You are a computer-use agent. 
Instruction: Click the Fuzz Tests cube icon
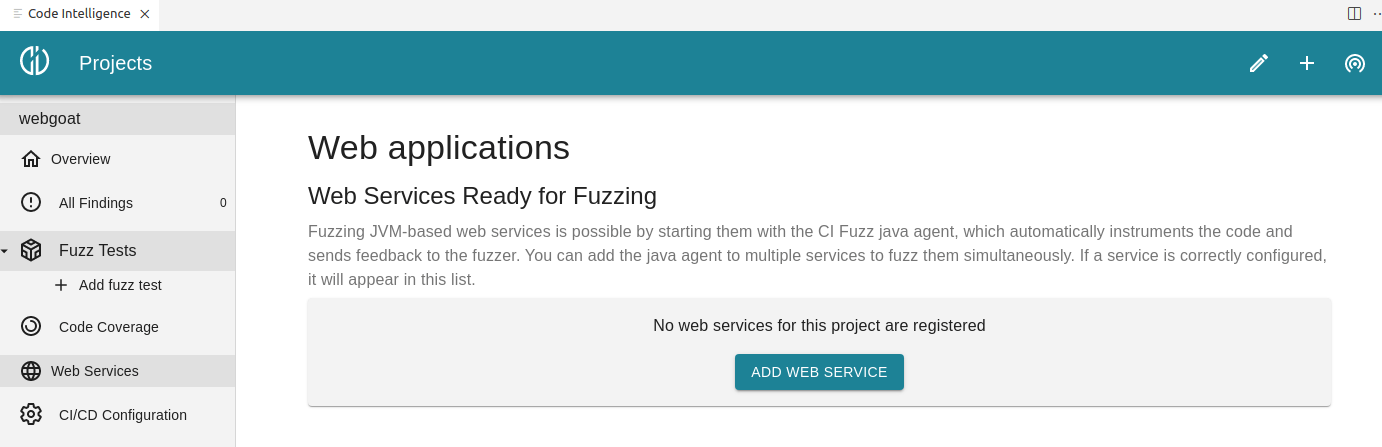tap(31, 251)
